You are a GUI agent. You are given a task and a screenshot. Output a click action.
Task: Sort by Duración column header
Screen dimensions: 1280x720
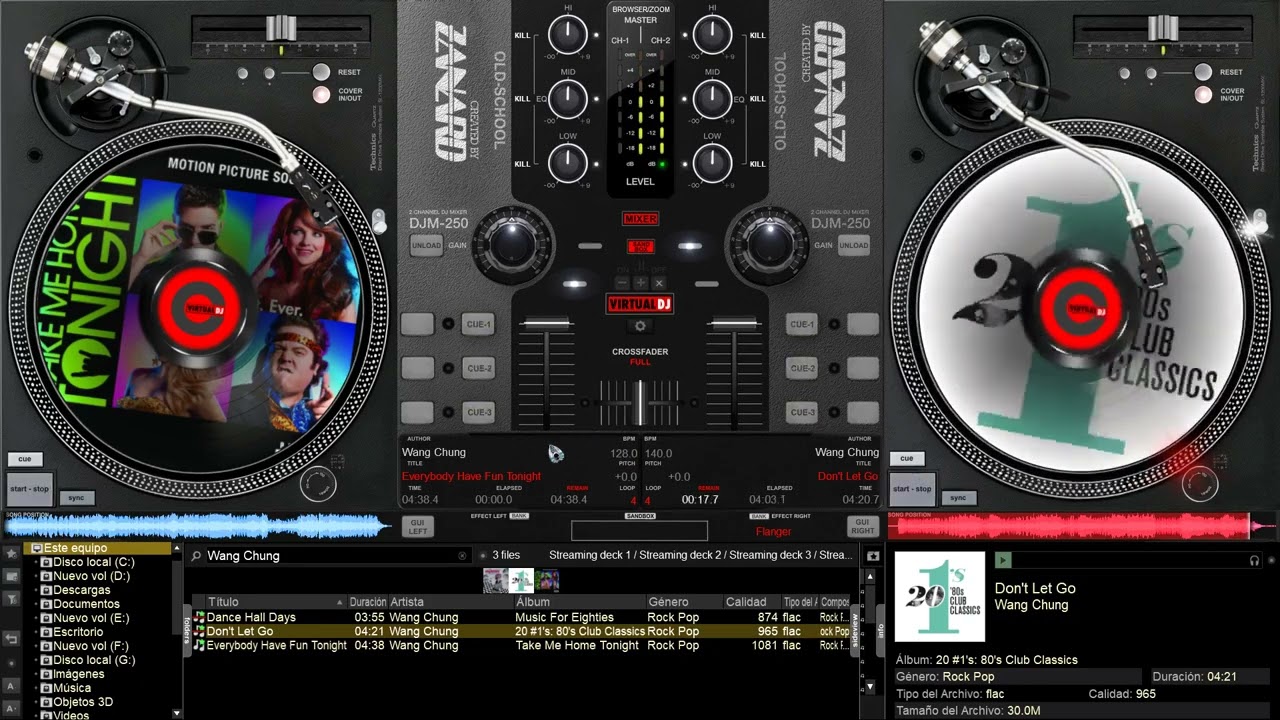pyautogui.click(x=368, y=602)
